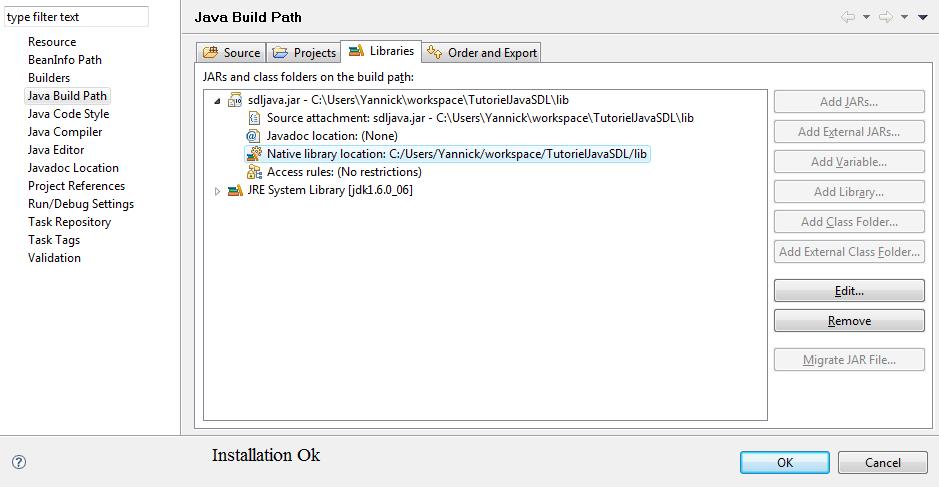Open the Projects tab
Screen dimensions: 939x487
304,52
